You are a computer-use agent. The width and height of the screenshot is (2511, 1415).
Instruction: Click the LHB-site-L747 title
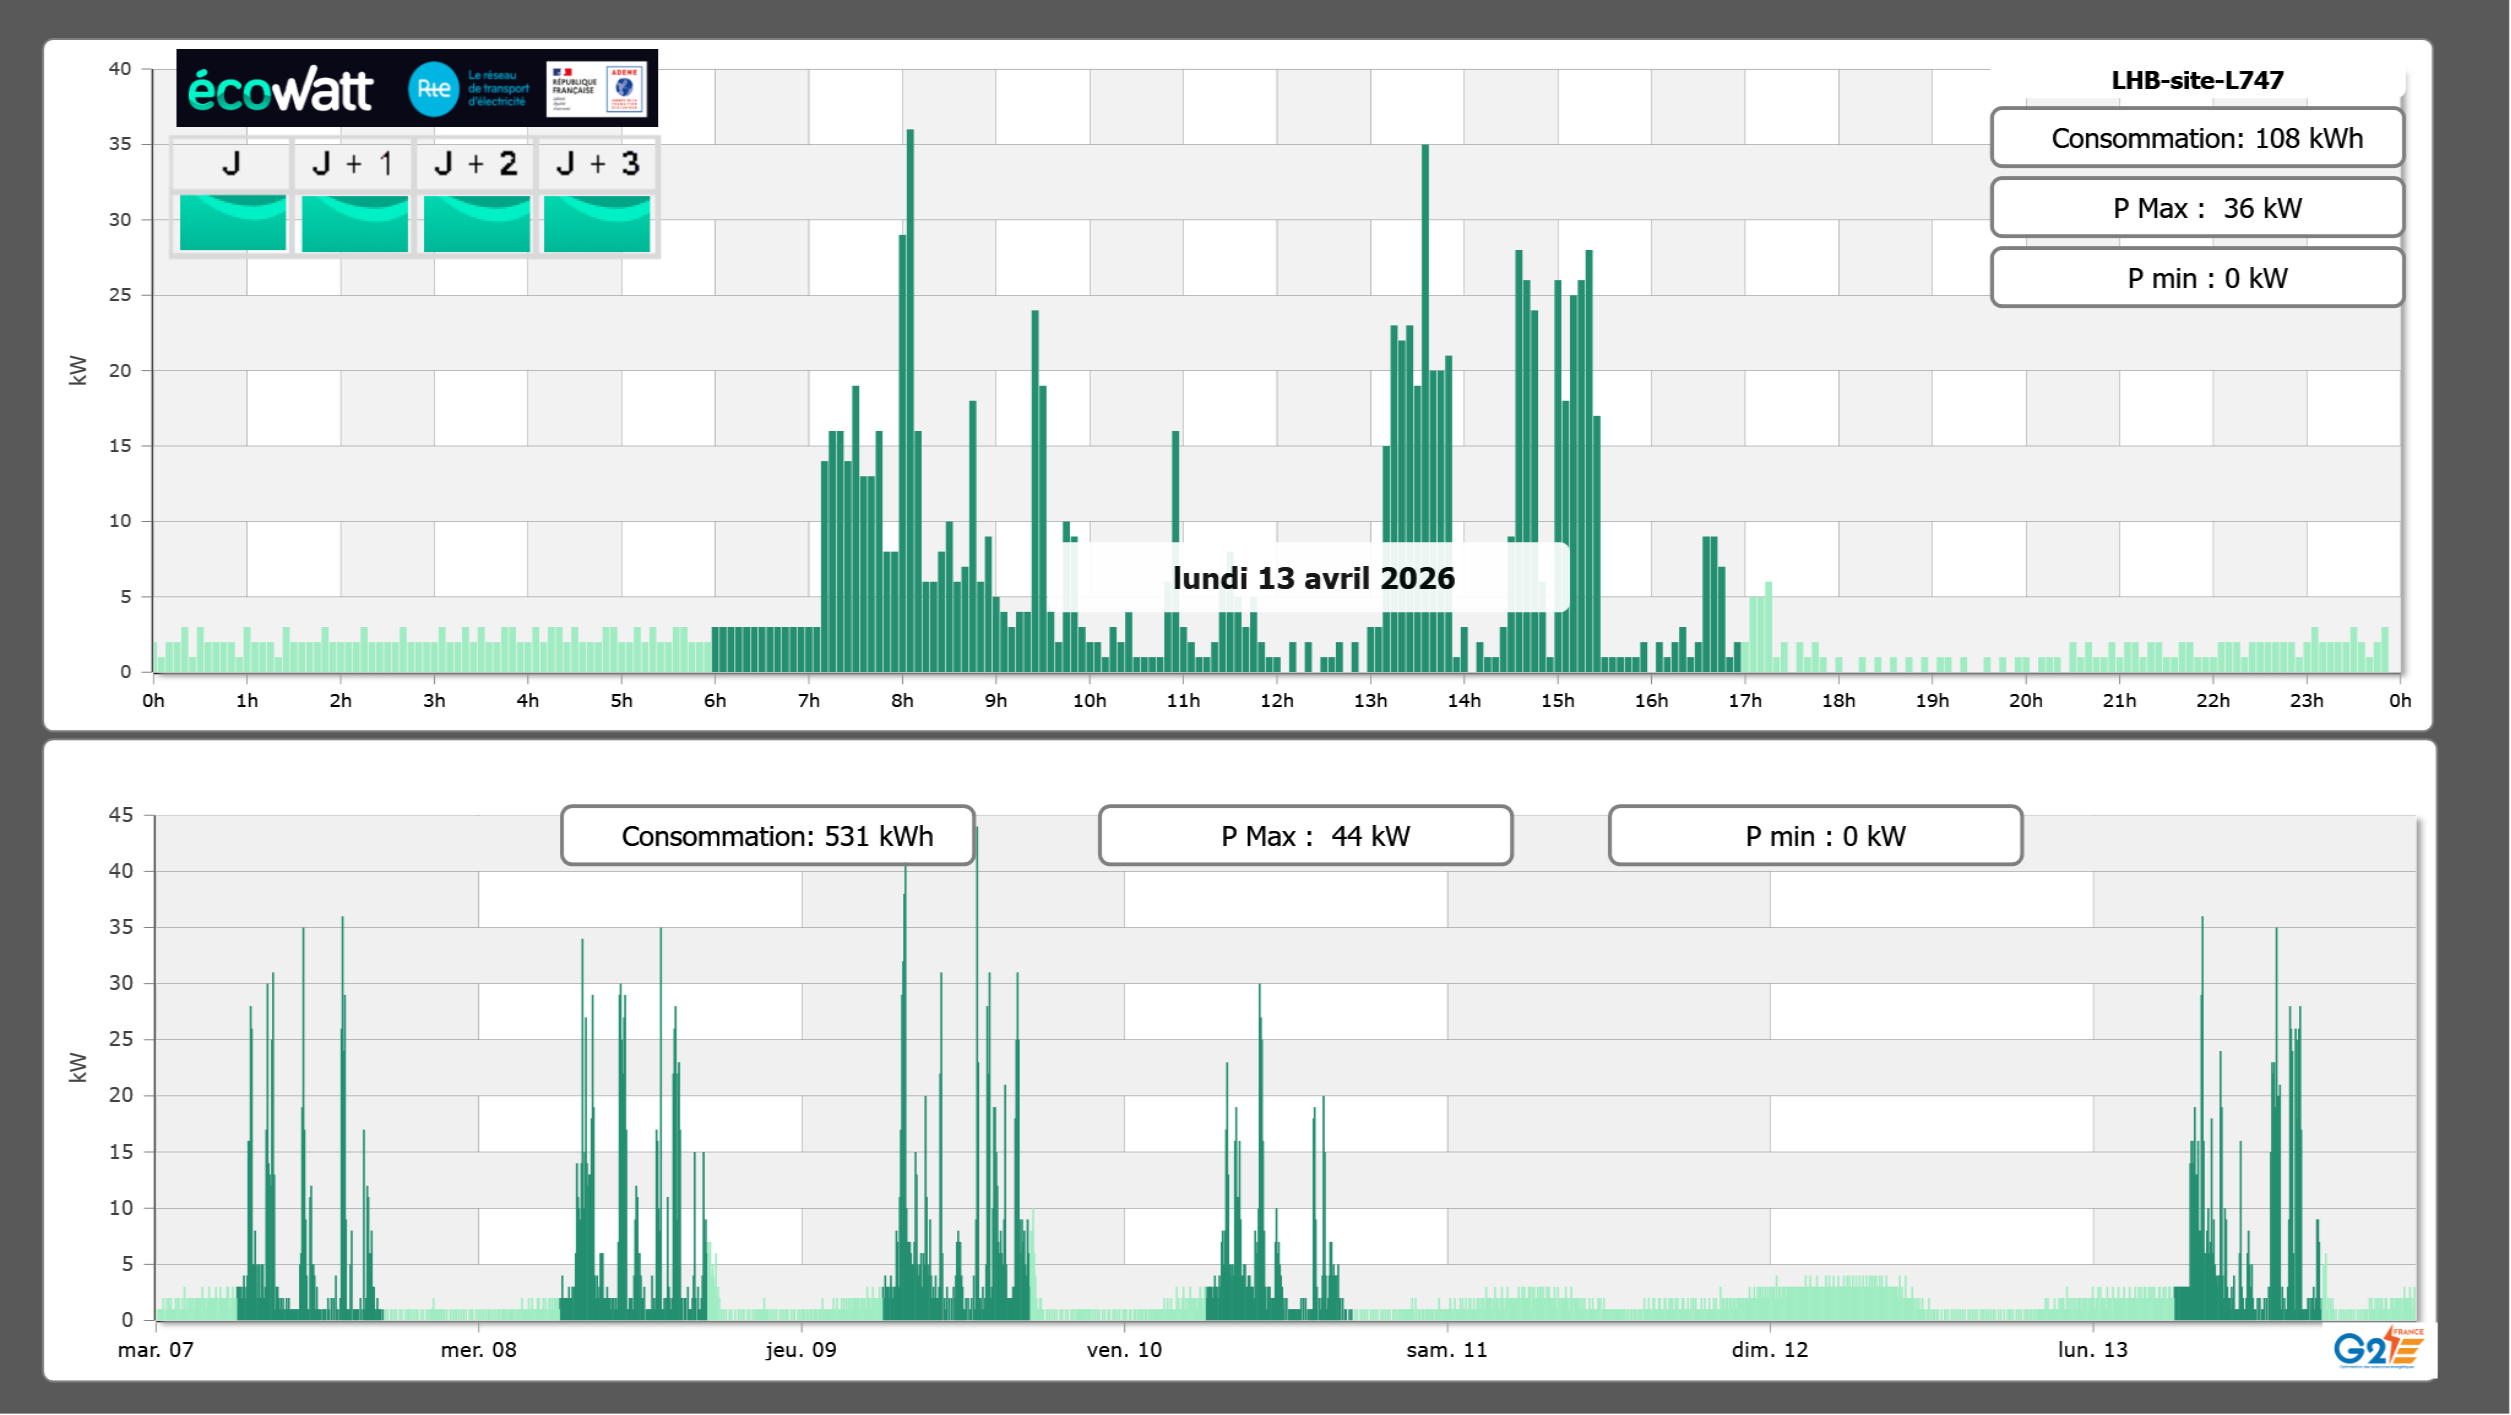pos(2197,80)
